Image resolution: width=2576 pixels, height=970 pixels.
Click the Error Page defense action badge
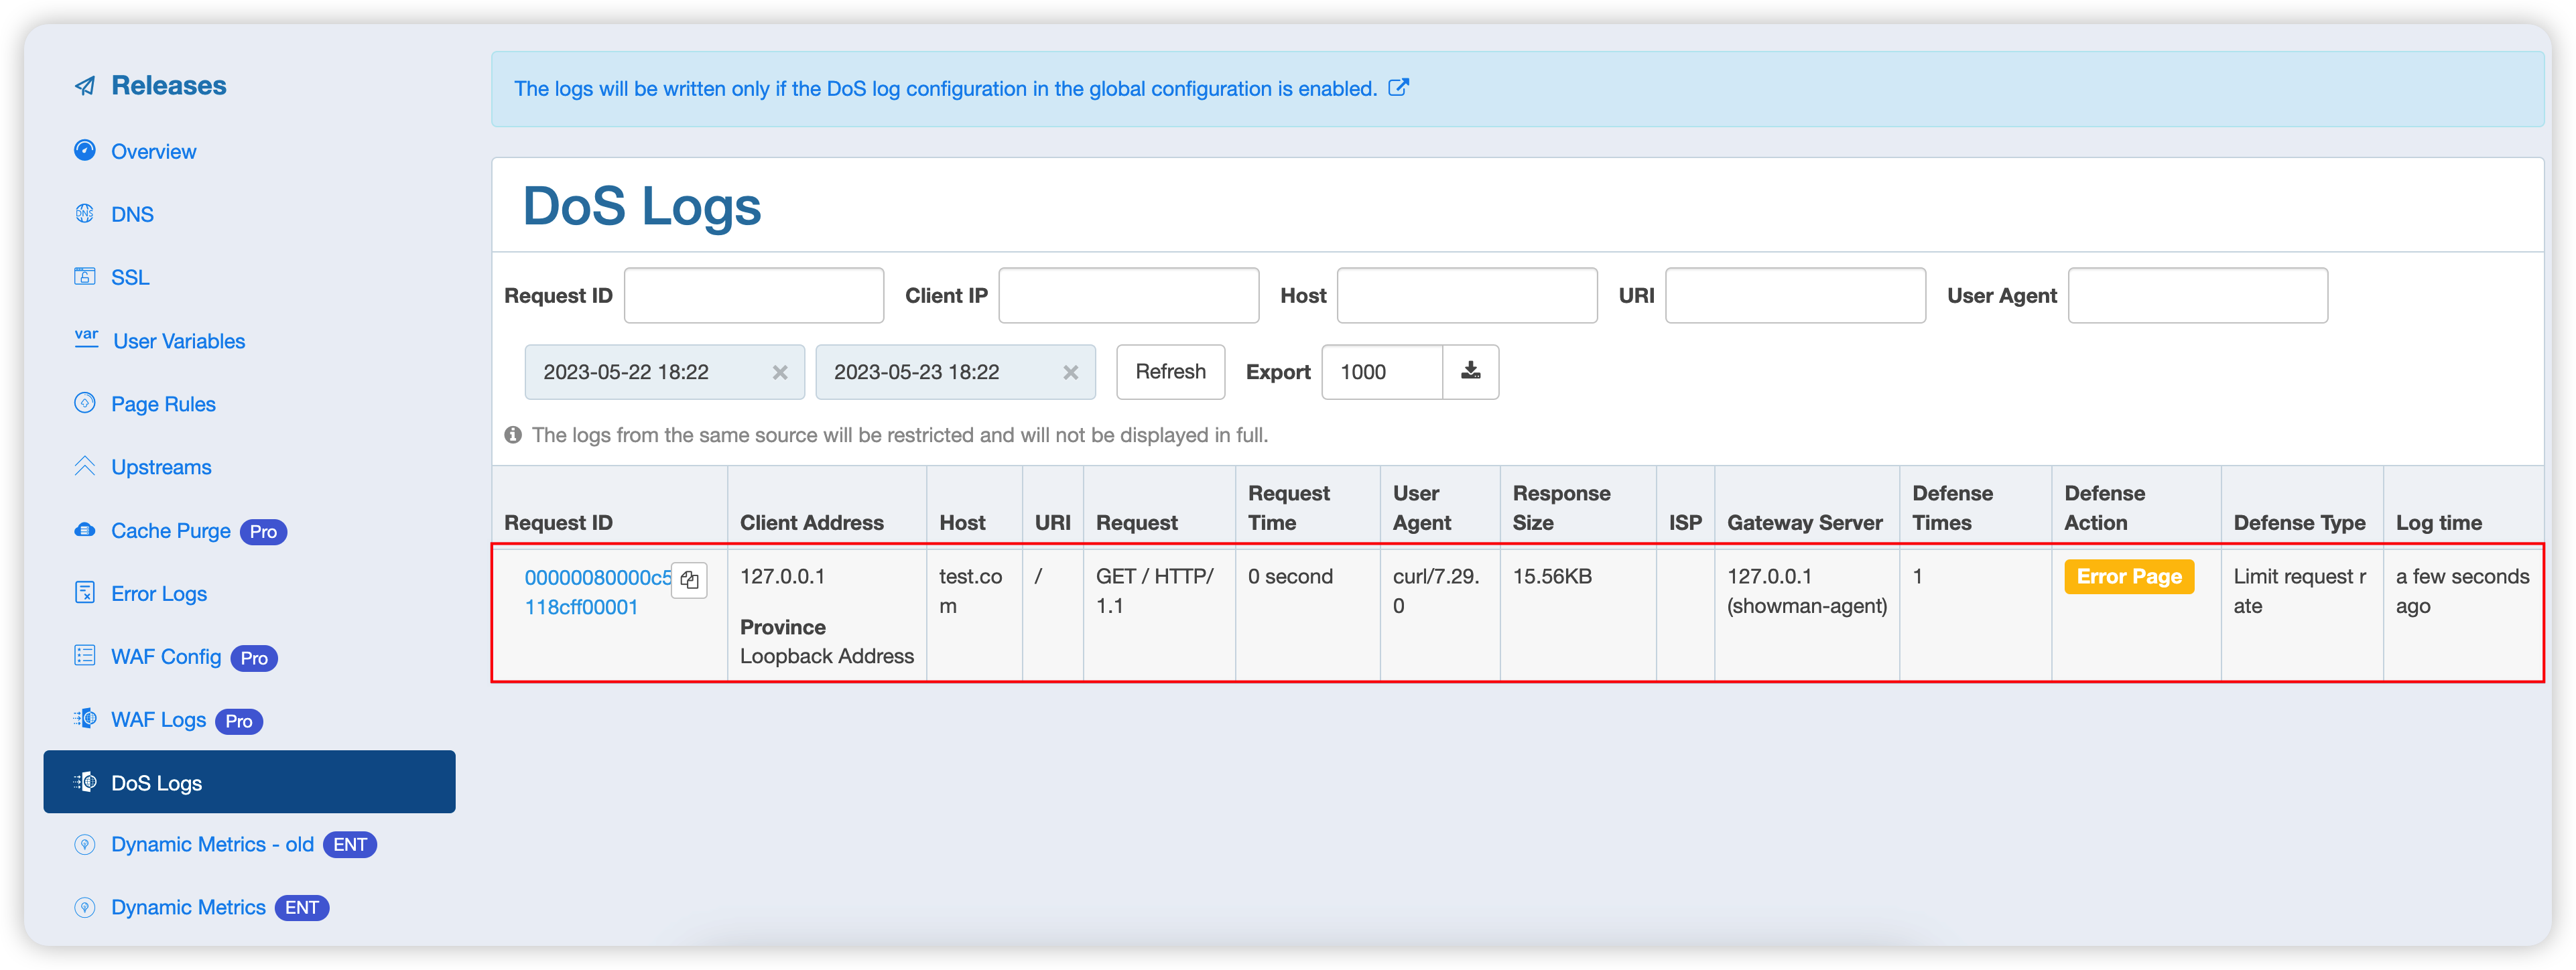[2128, 577]
